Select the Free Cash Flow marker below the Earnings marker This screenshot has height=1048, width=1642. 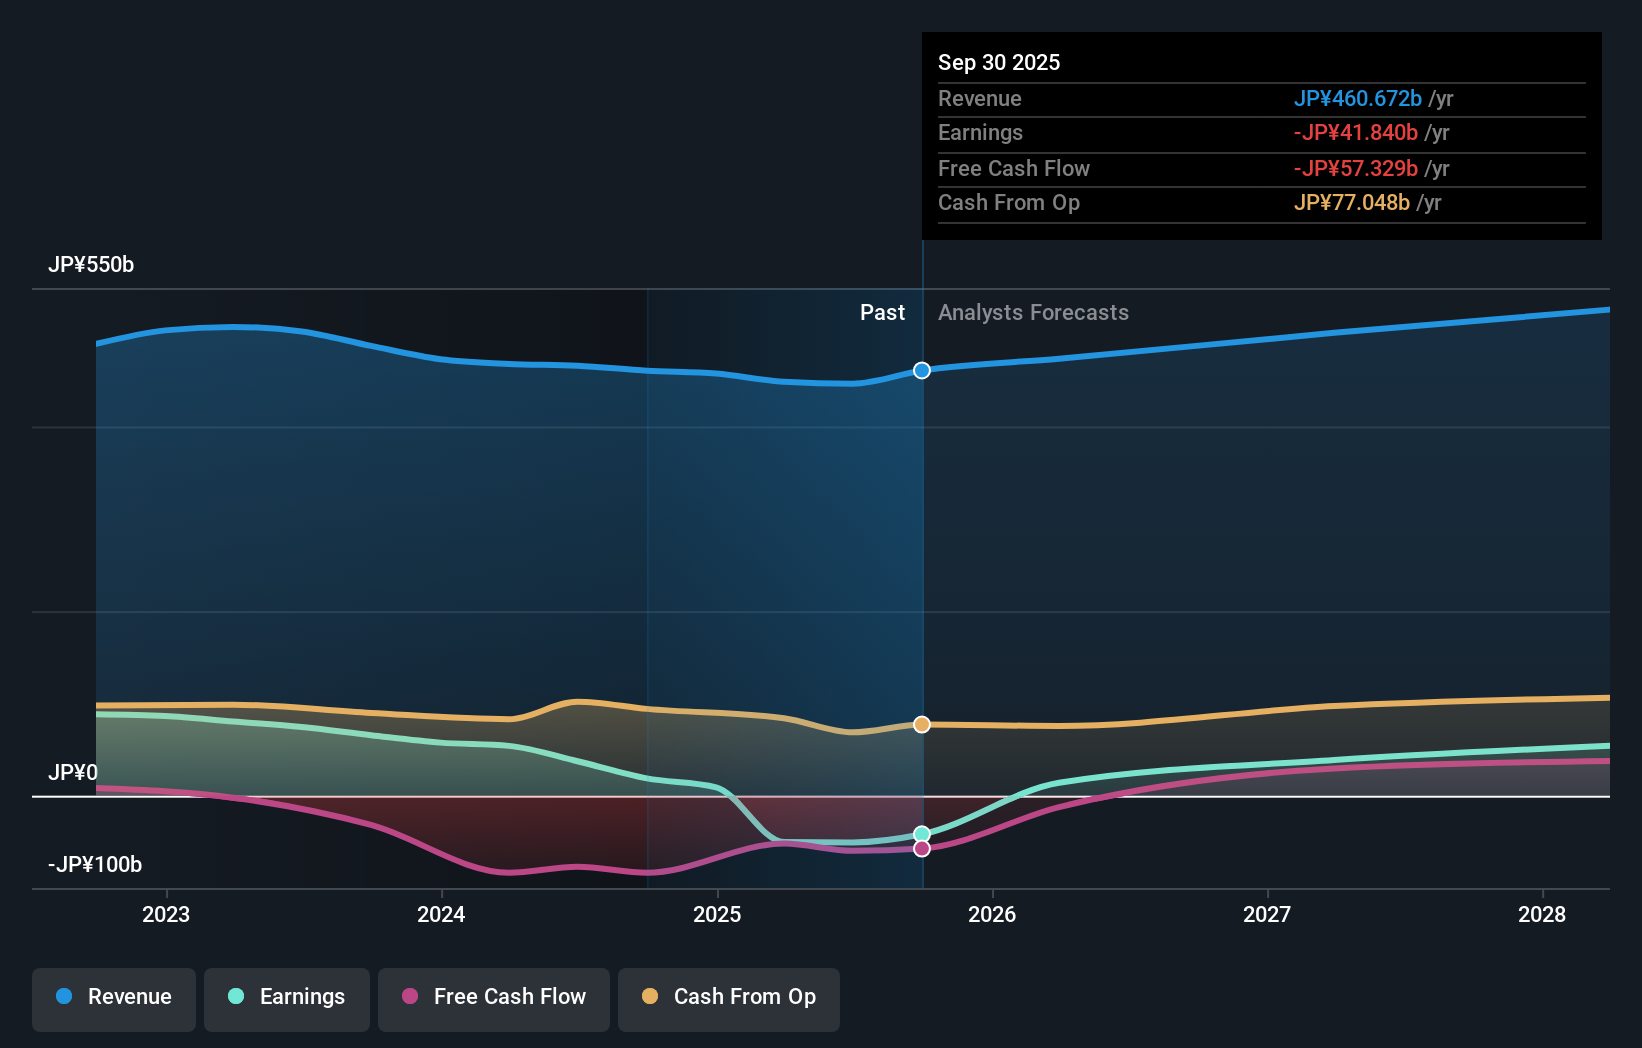pos(921,848)
